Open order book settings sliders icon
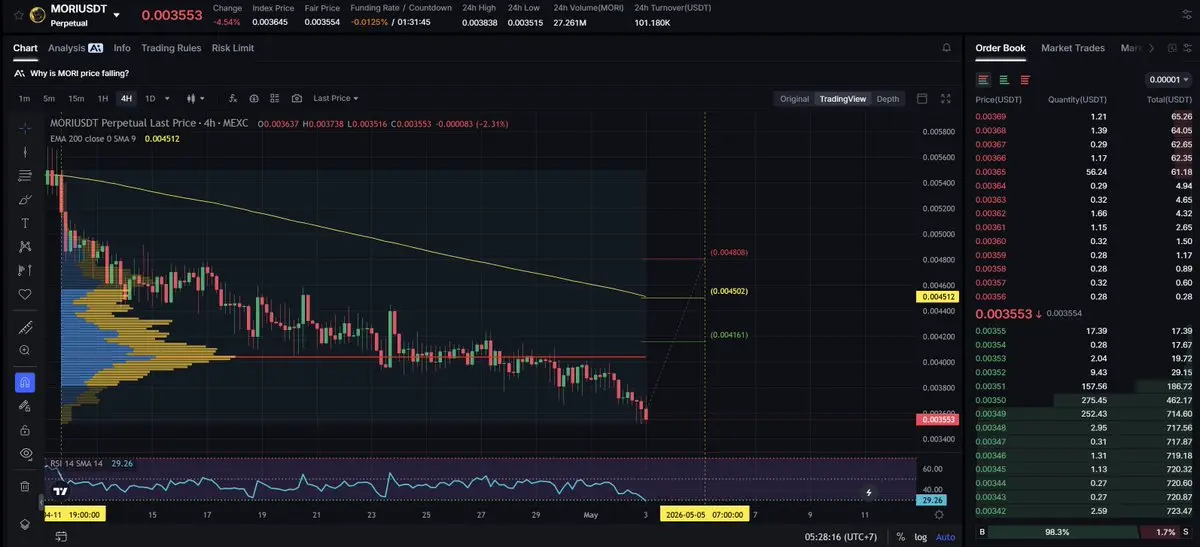 click(1187, 48)
